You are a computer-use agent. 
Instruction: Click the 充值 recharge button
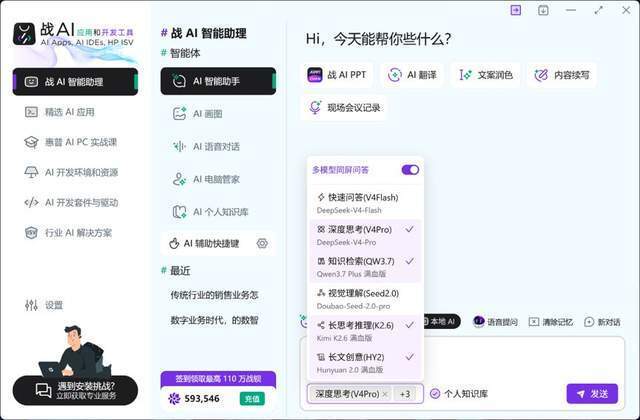pyautogui.click(x=252, y=398)
